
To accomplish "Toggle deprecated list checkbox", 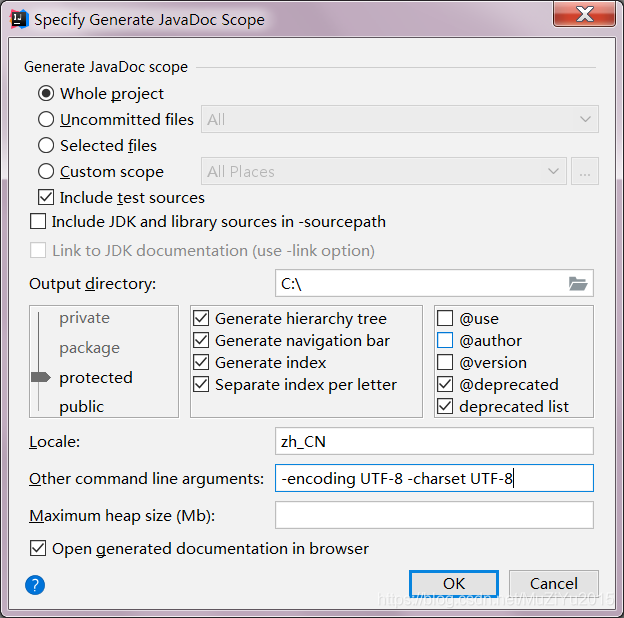I will (x=445, y=406).
